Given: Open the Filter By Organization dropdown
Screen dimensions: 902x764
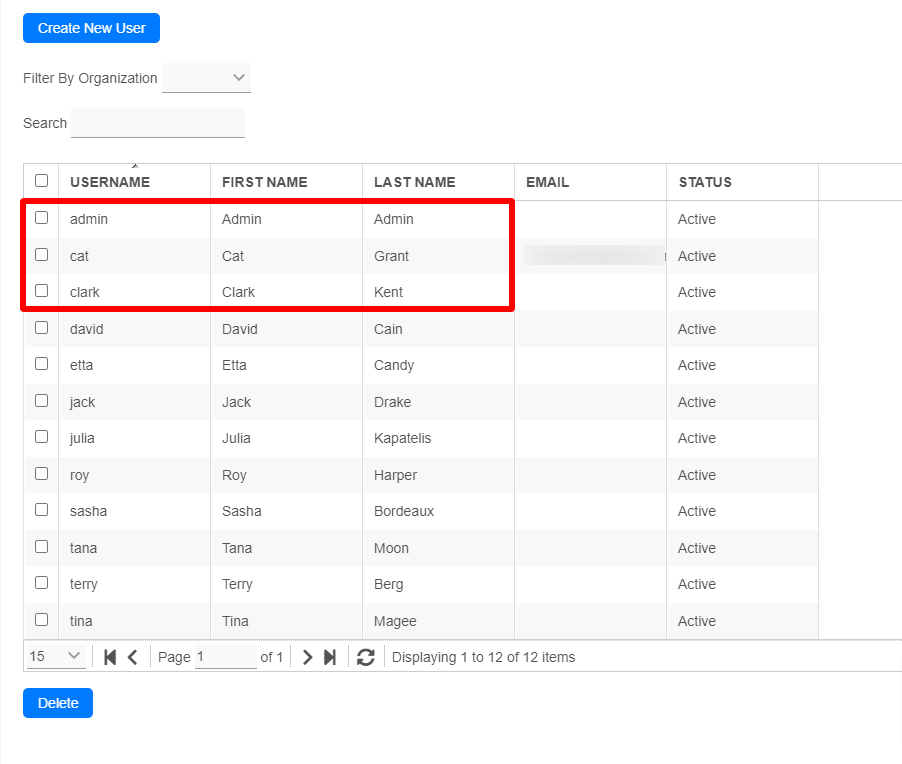Looking at the screenshot, I should tap(207, 78).
